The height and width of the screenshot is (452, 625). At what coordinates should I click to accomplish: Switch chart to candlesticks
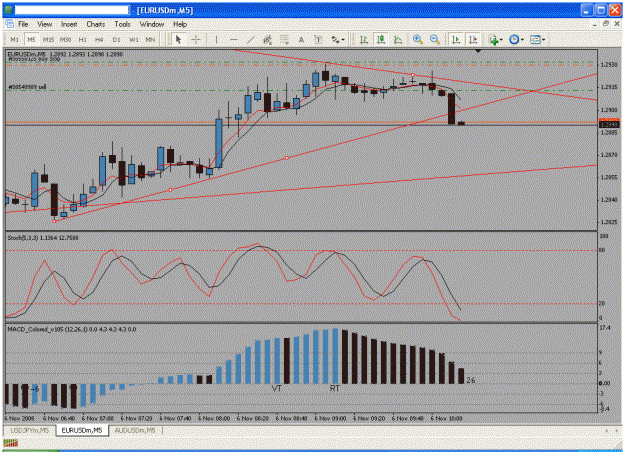(381, 39)
